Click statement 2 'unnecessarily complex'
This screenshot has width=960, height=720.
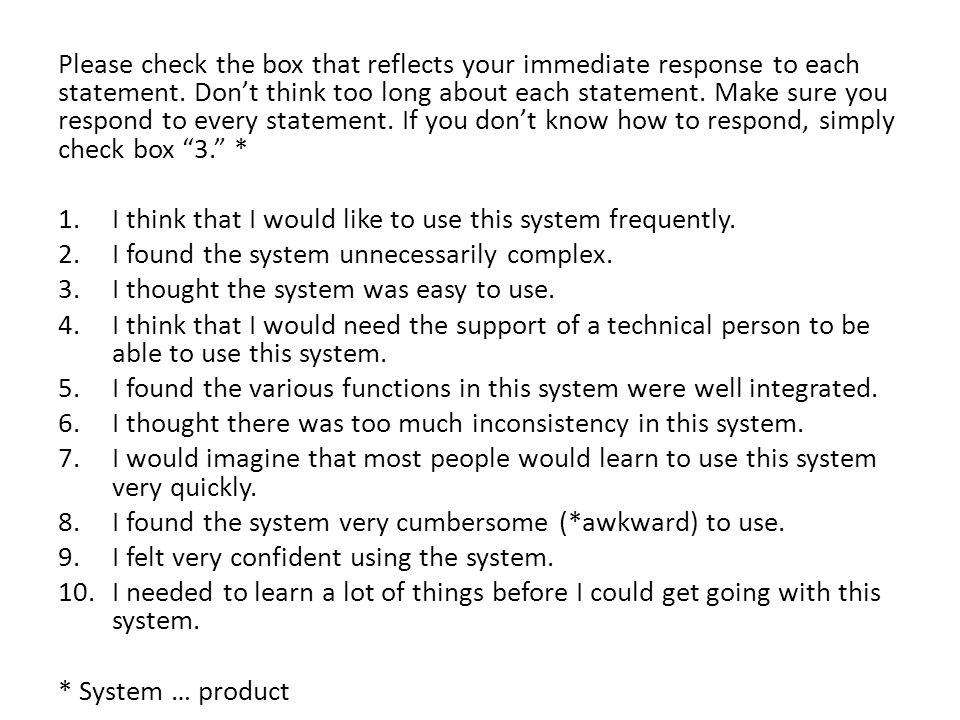tap(362, 255)
